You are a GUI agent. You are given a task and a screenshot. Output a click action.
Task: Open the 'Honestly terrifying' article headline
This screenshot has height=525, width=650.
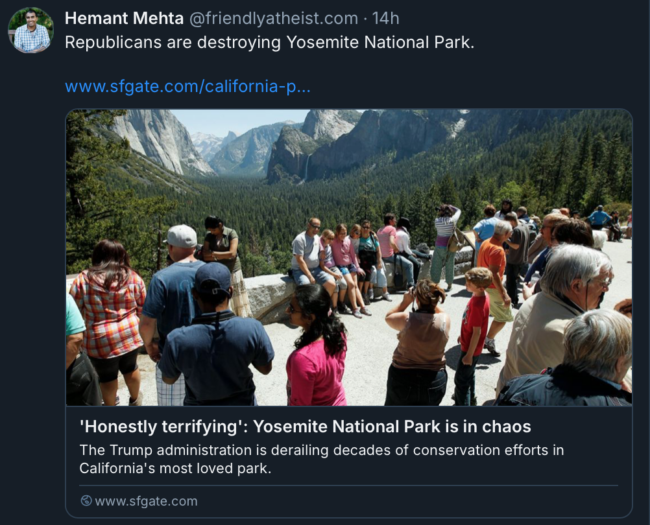(x=305, y=426)
